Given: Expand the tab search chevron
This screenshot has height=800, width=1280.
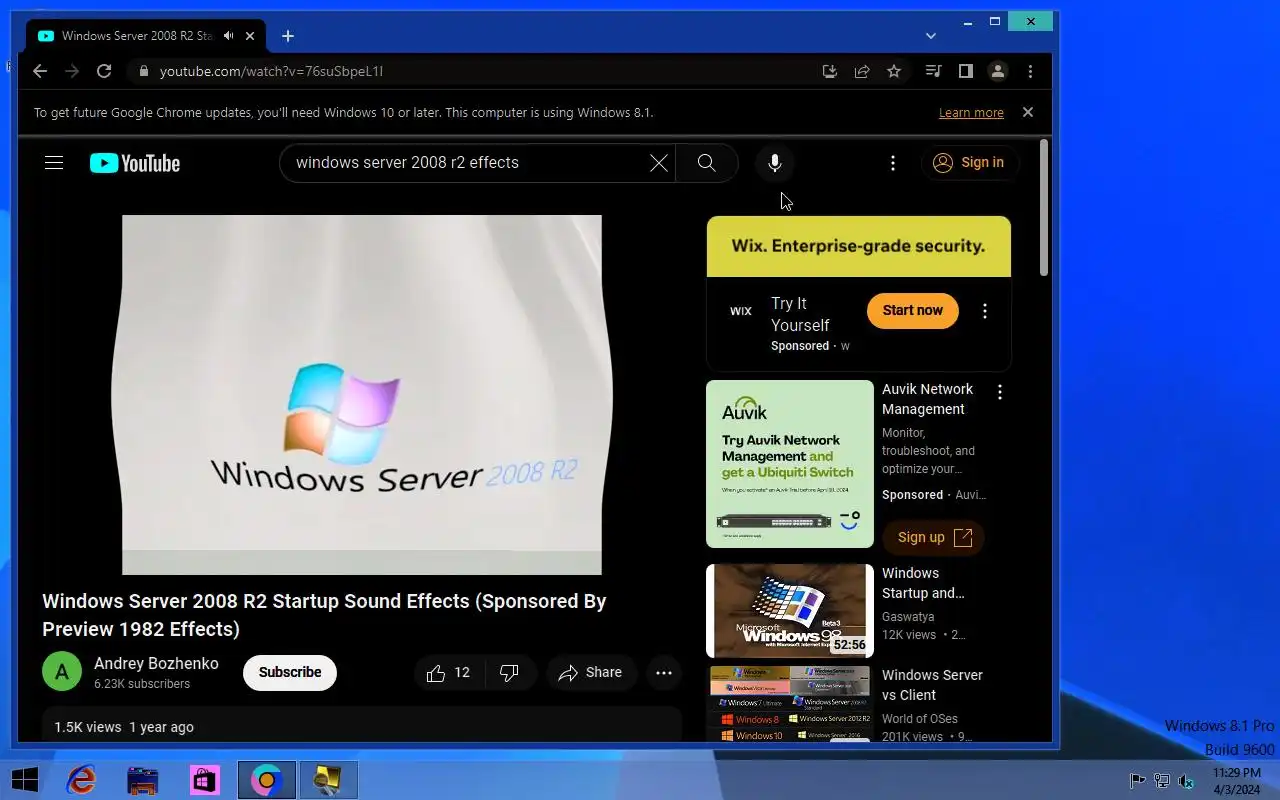Looking at the screenshot, I should pyautogui.click(x=931, y=36).
